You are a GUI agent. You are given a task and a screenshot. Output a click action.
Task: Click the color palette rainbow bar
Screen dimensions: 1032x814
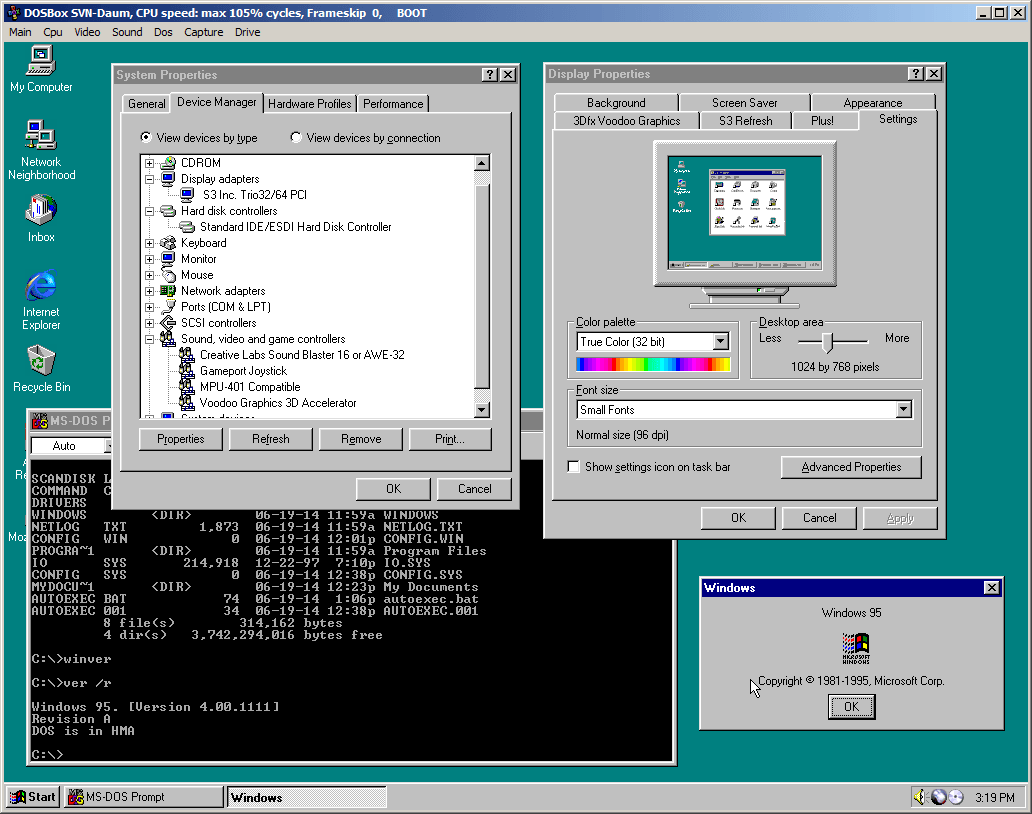[653, 365]
